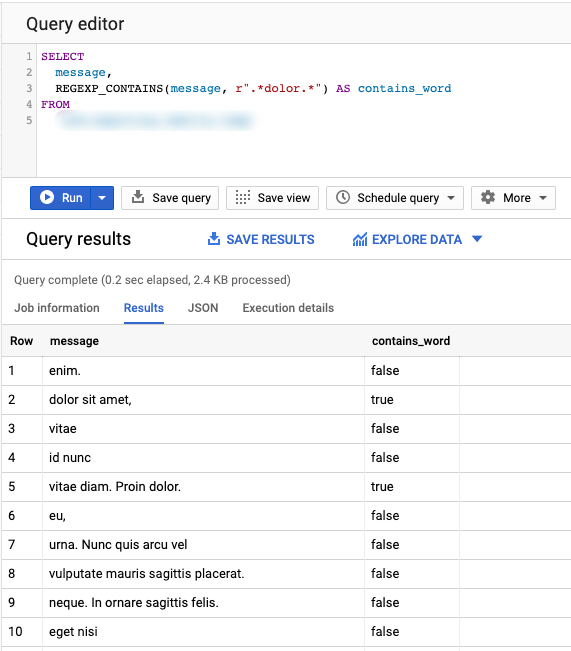This screenshot has width=571, height=651.
Task: Click the Save Results download icon
Action: pyautogui.click(x=213, y=239)
